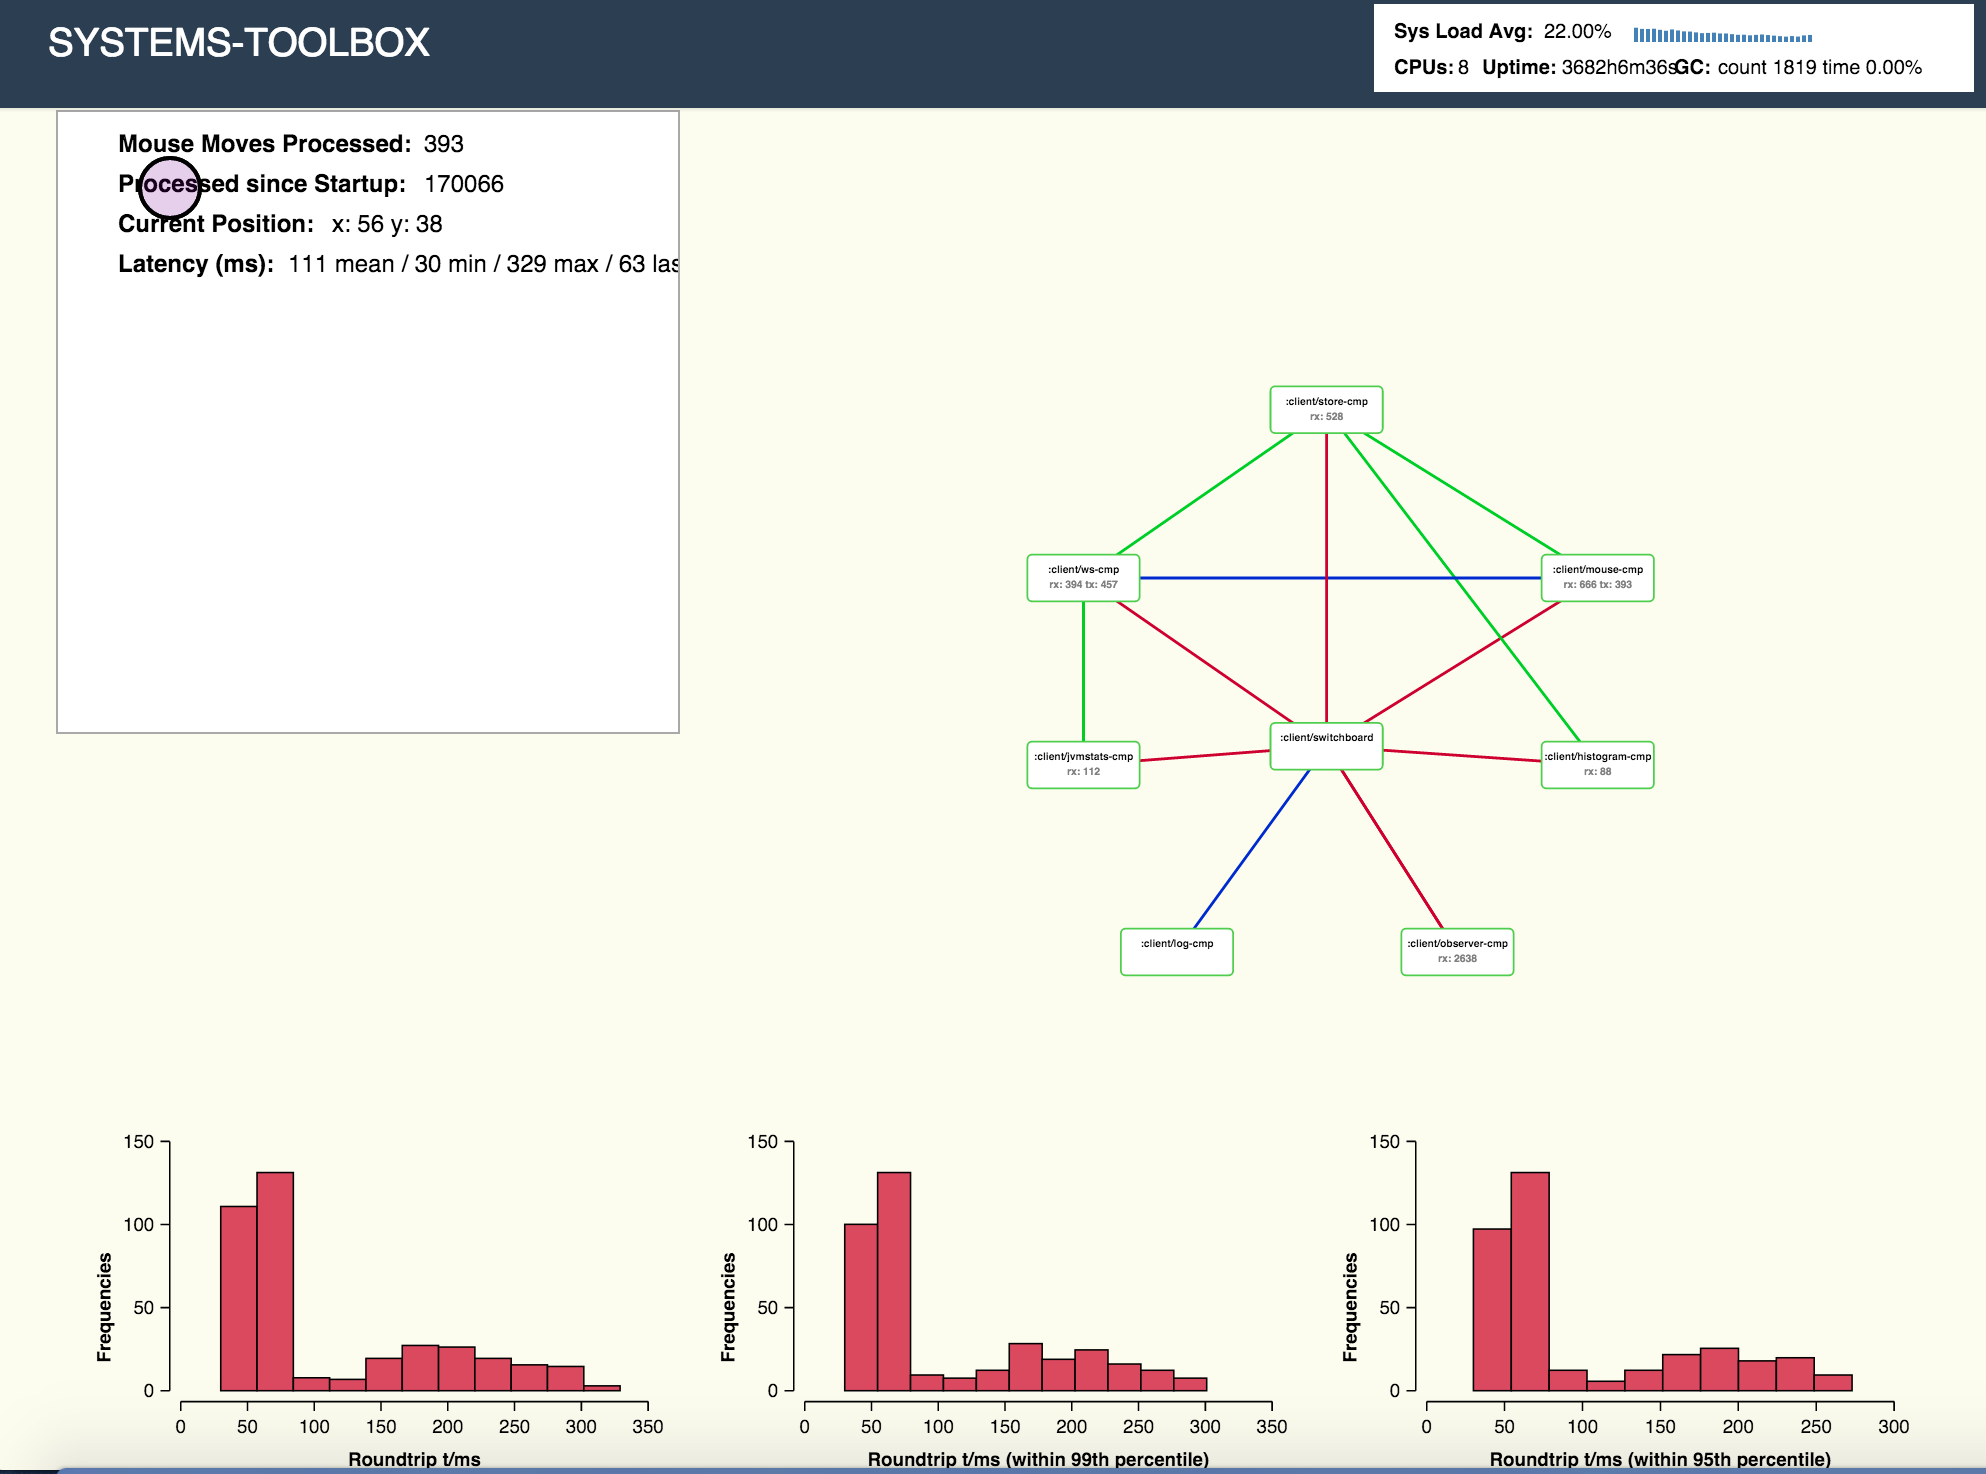Click the Roundtrip t/ms (within 99th percentile) label

click(1038, 1459)
